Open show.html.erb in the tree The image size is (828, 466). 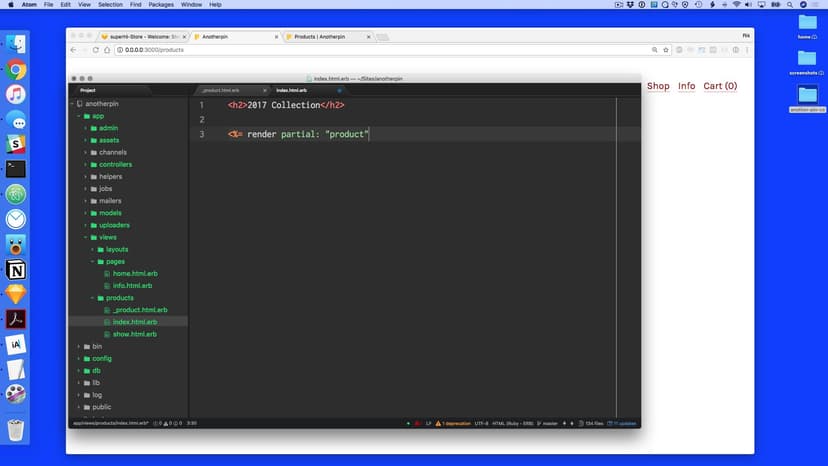click(134, 334)
